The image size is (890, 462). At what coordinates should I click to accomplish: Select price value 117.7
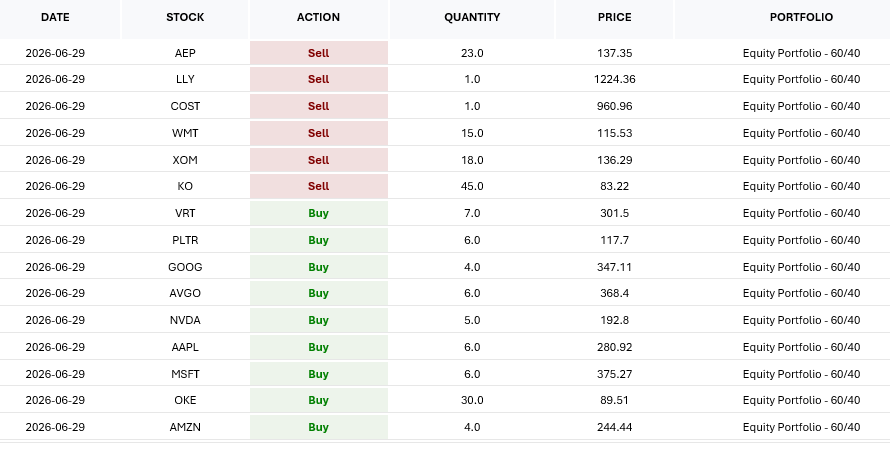pyautogui.click(x=615, y=240)
